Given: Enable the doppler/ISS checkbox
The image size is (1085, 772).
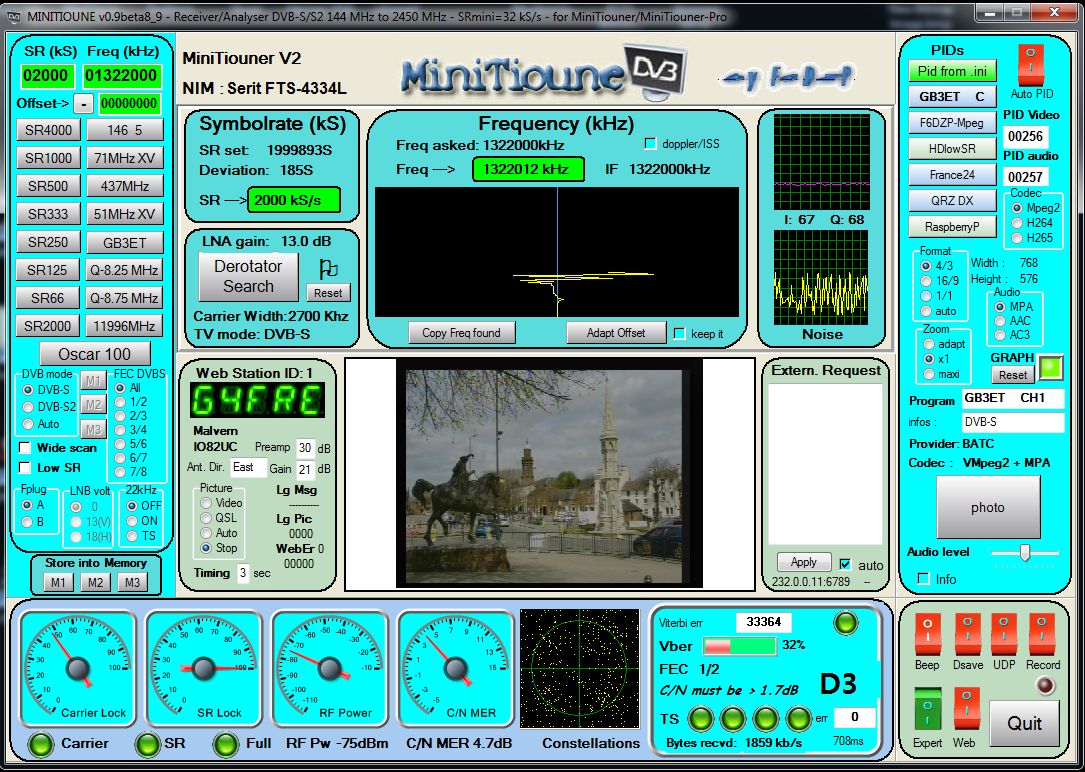Looking at the screenshot, I should (650, 144).
